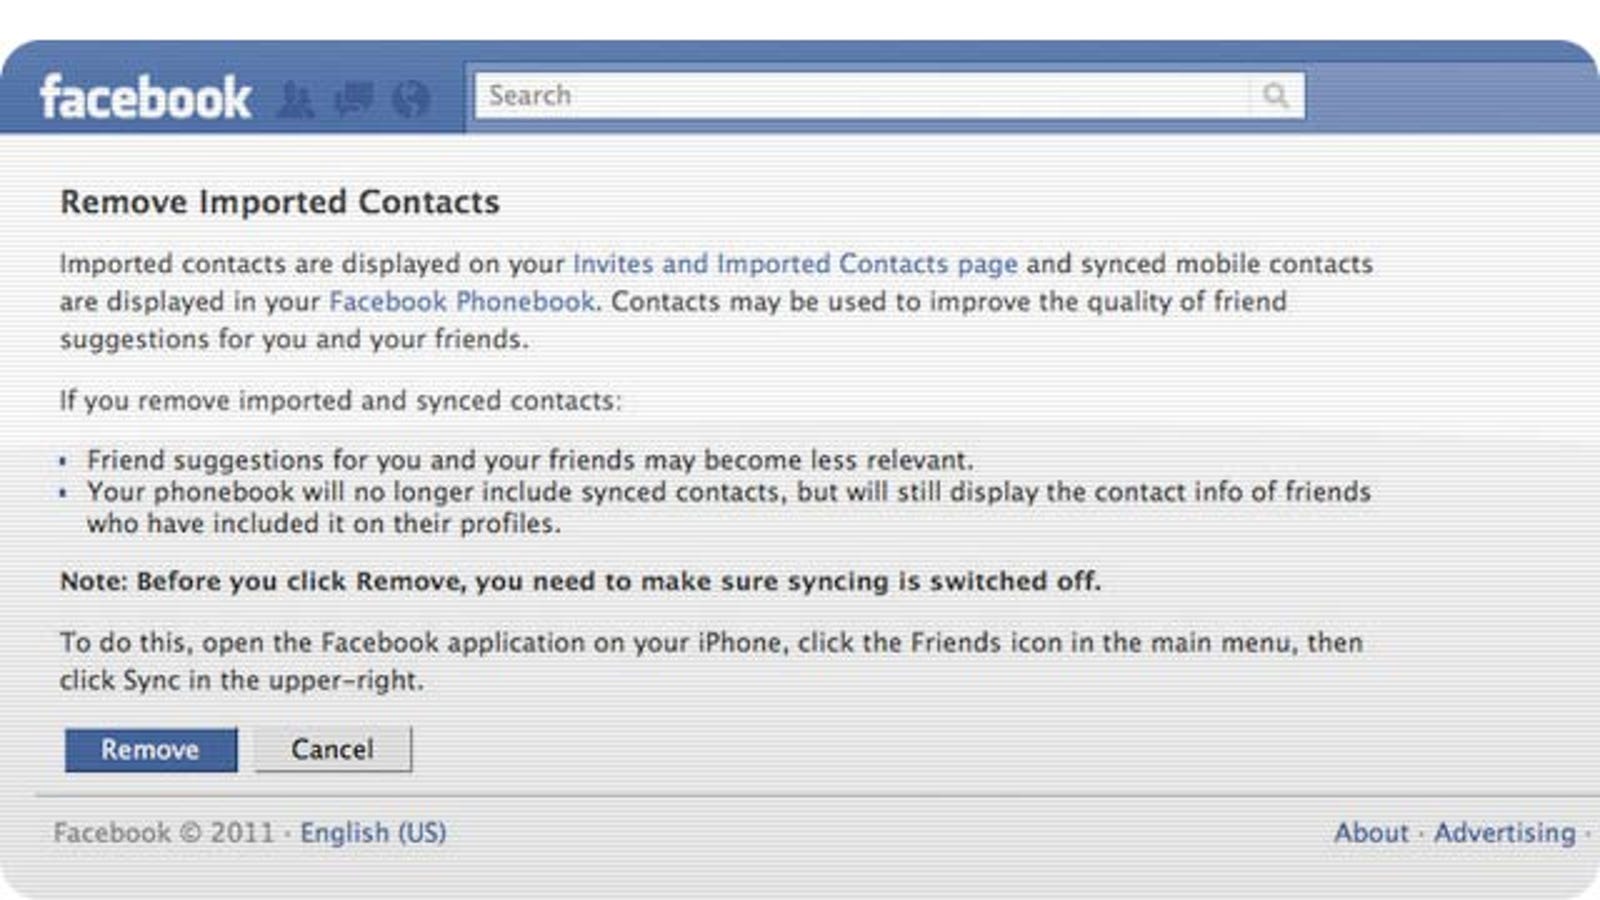
Task: Click the iPhone sync instructions paragraph
Action: click(x=711, y=661)
